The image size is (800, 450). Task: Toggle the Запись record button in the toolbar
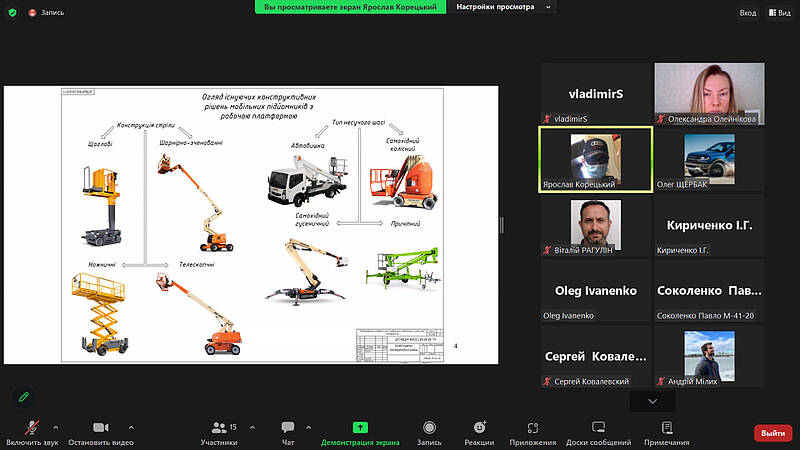click(429, 433)
